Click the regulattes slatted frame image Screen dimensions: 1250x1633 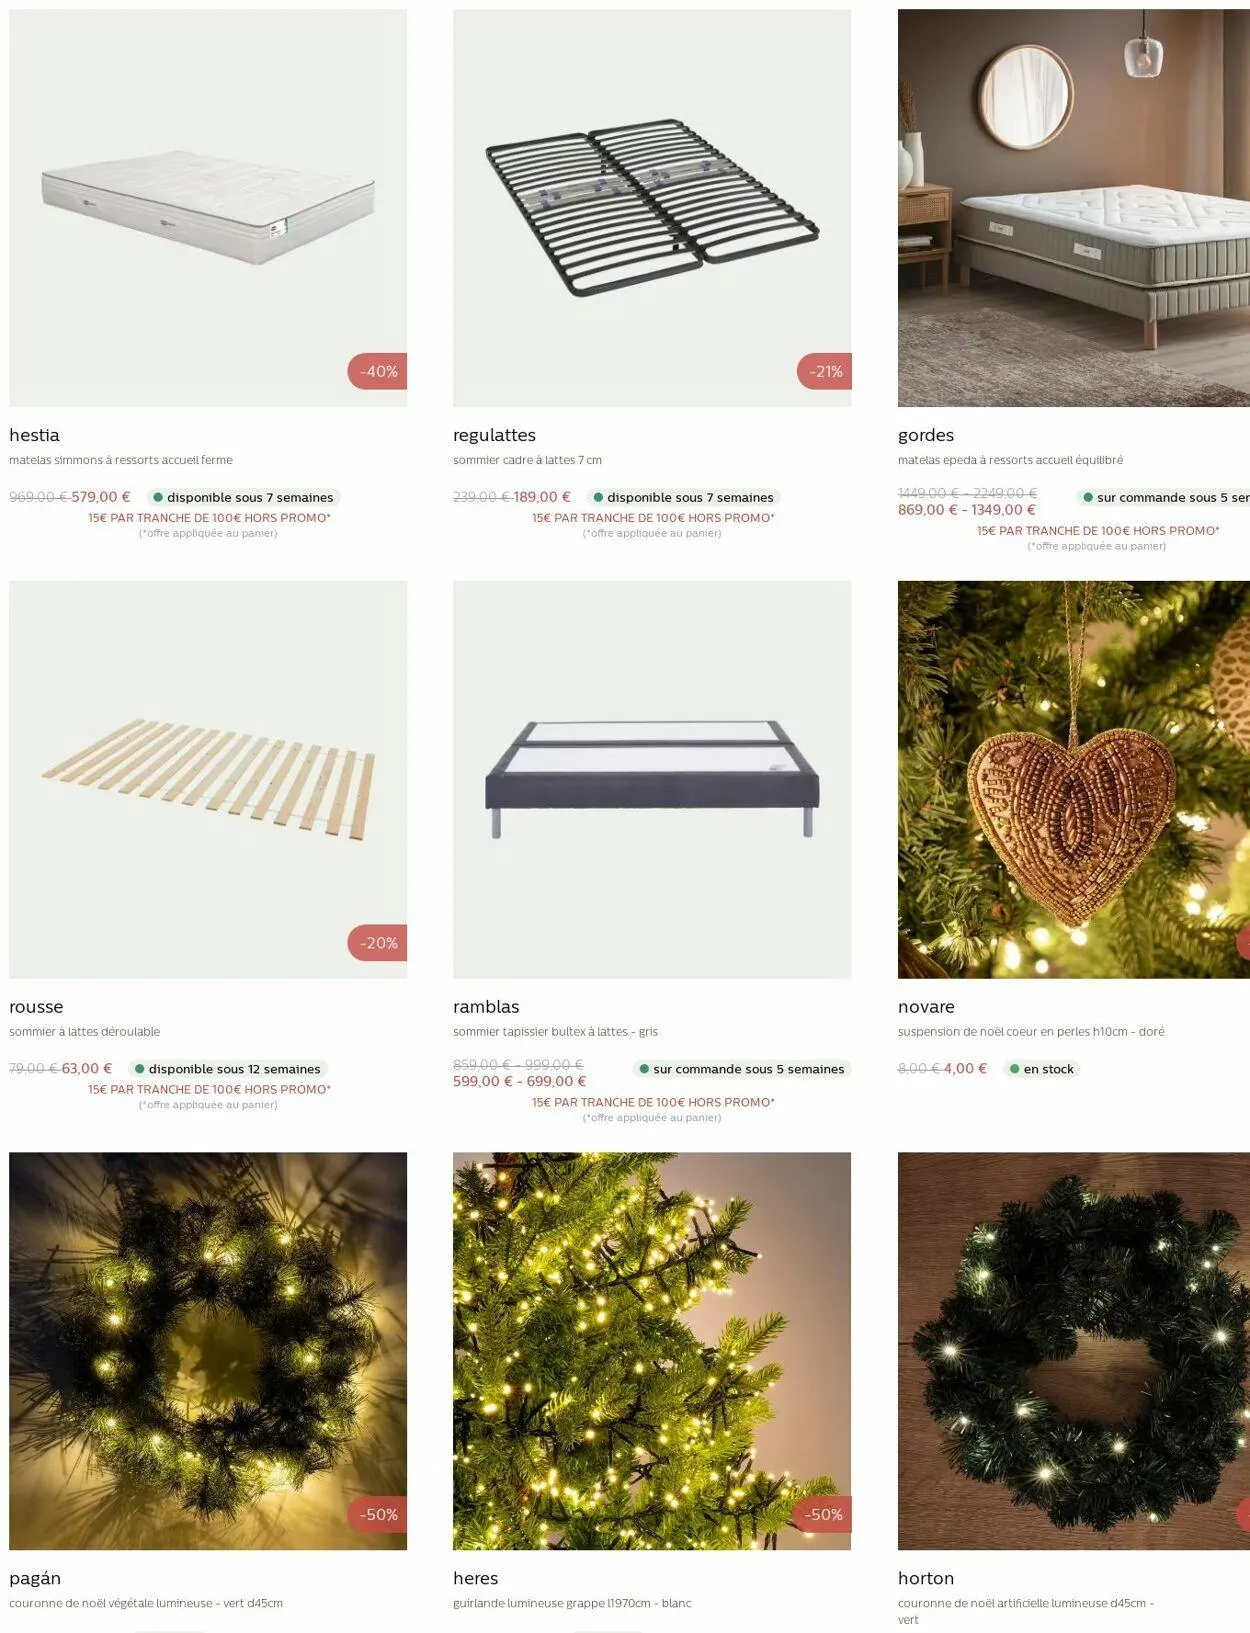click(652, 208)
